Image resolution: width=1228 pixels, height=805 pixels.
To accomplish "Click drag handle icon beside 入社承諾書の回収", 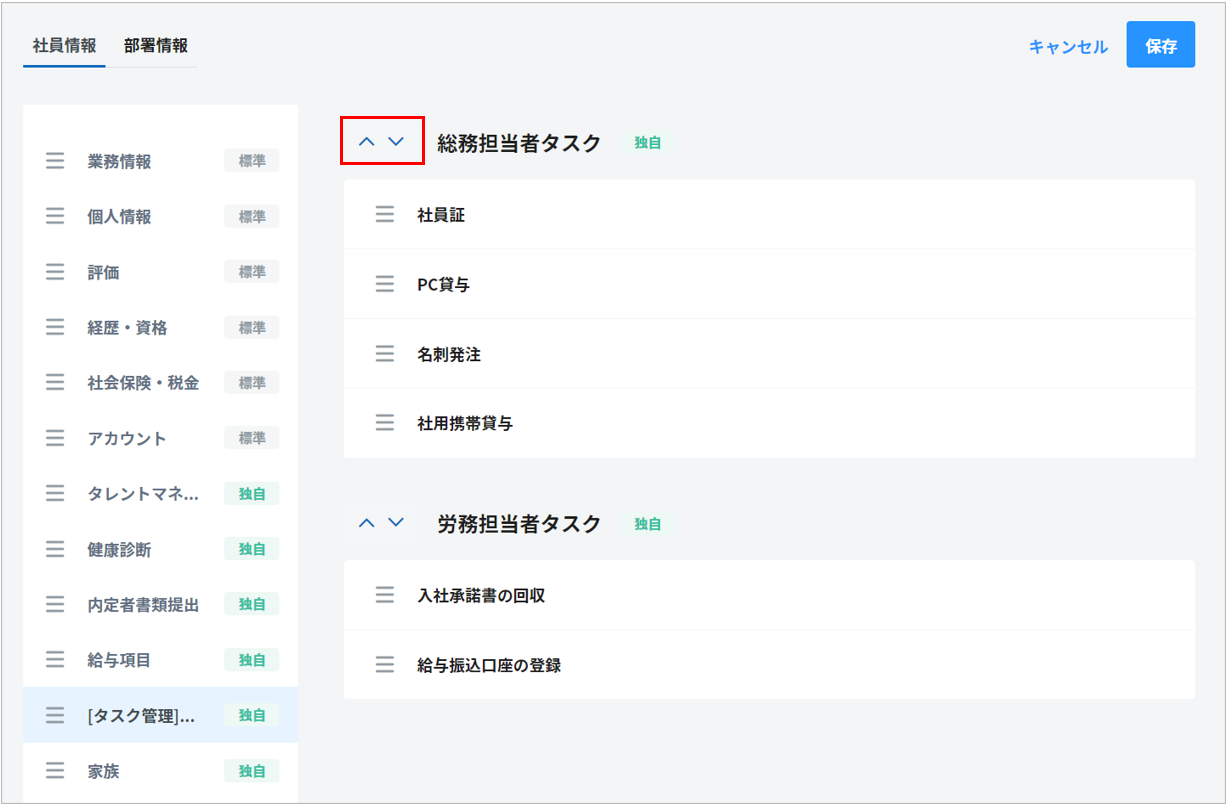I will [x=385, y=596].
